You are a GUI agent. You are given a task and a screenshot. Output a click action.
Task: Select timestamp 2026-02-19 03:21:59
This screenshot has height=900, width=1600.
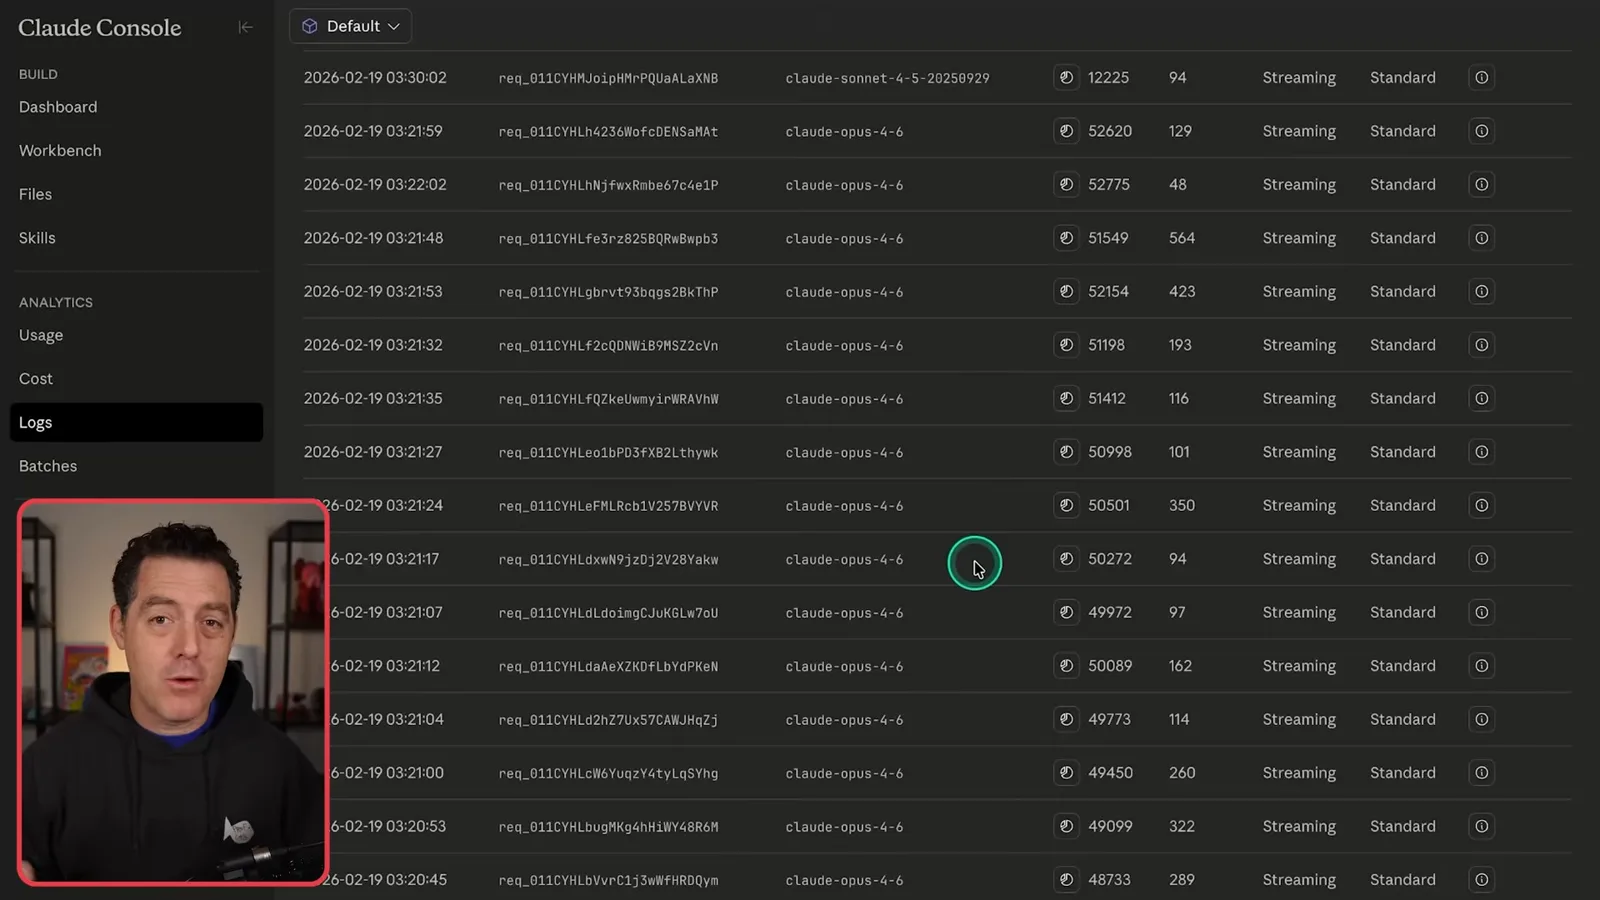pyautogui.click(x=373, y=131)
